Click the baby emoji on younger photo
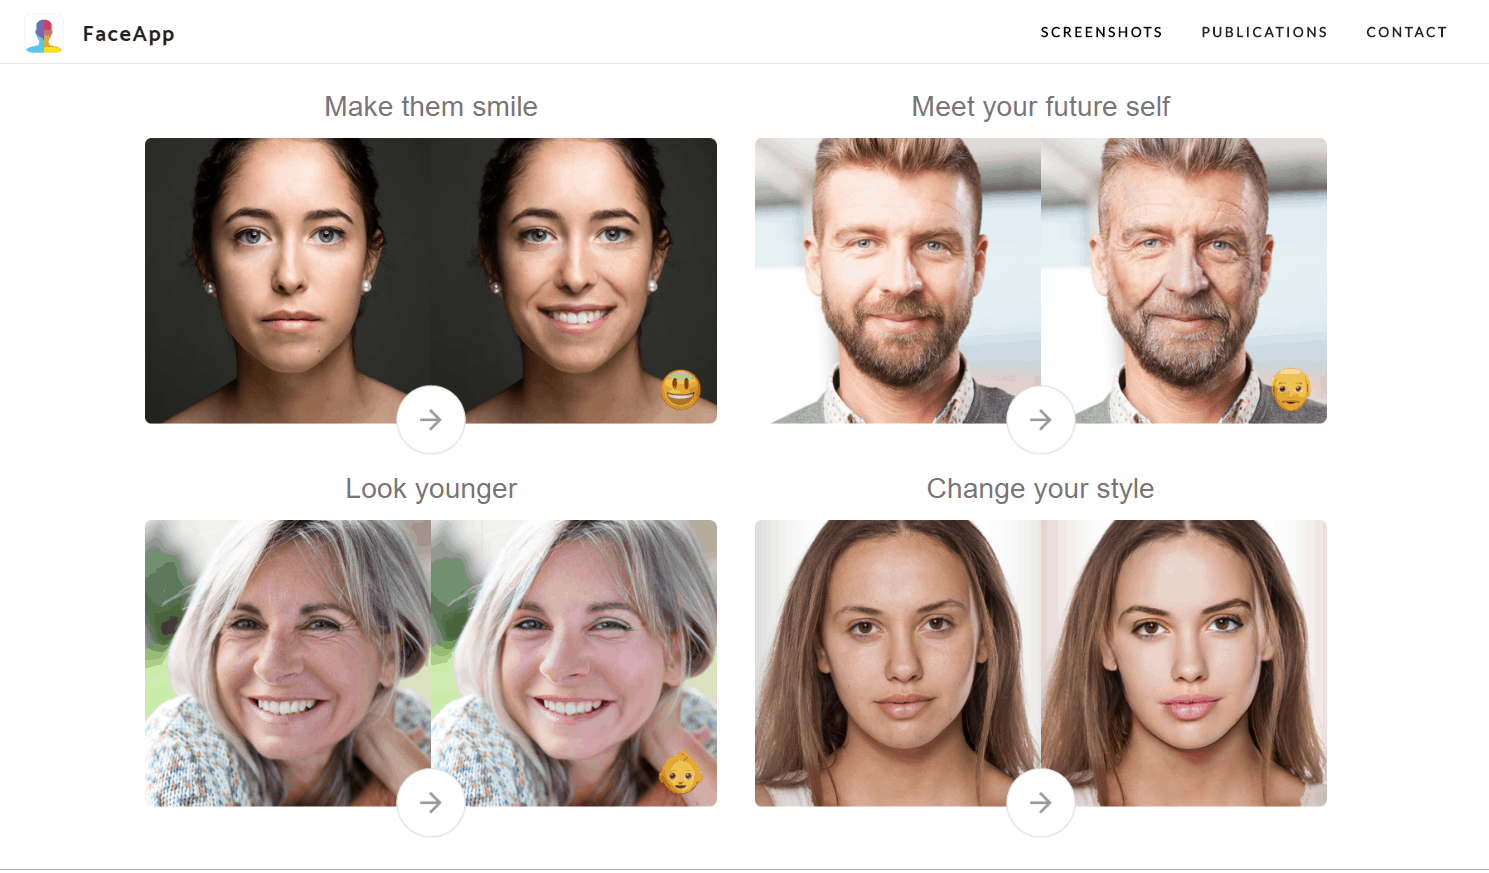Image resolution: width=1489 pixels, height=873 pixels. click(x=681, y=773)
